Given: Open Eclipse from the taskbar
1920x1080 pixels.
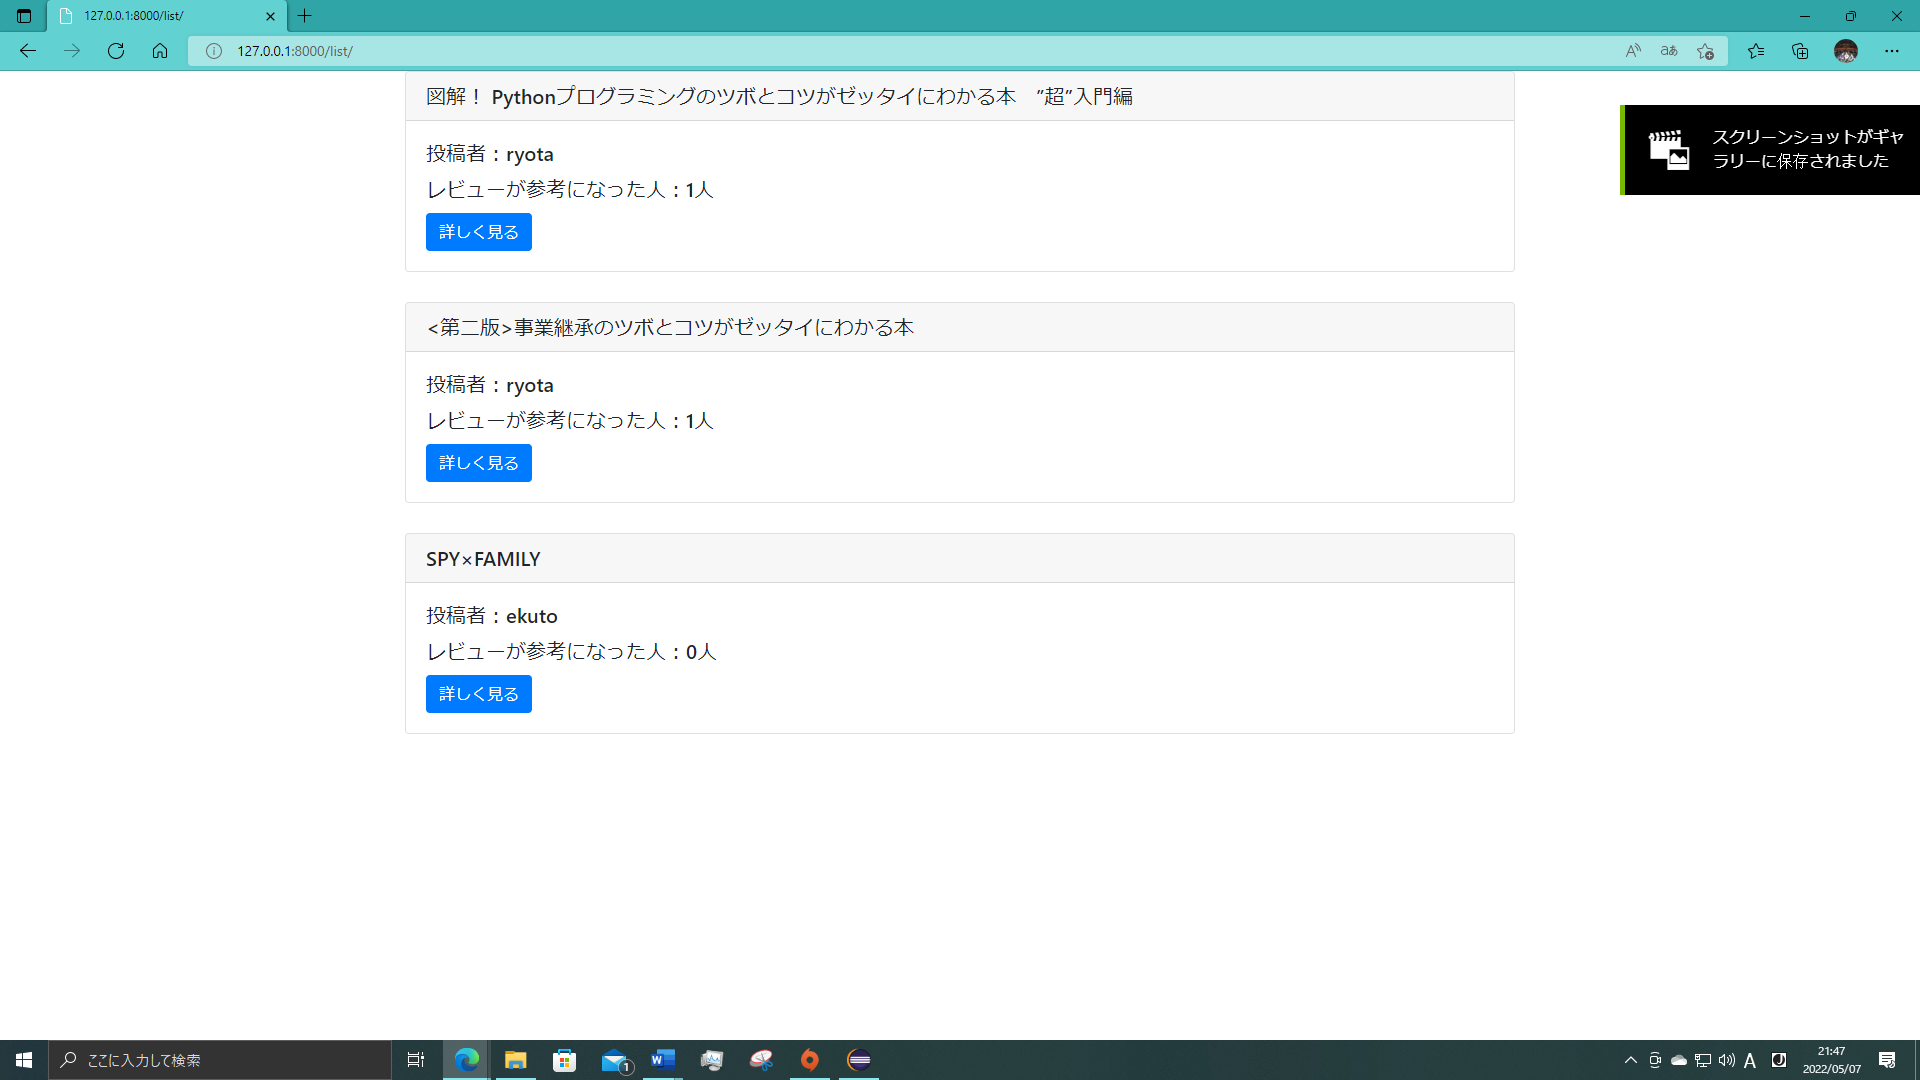Looking at the screenshot, I should (x=859, y=1061).
